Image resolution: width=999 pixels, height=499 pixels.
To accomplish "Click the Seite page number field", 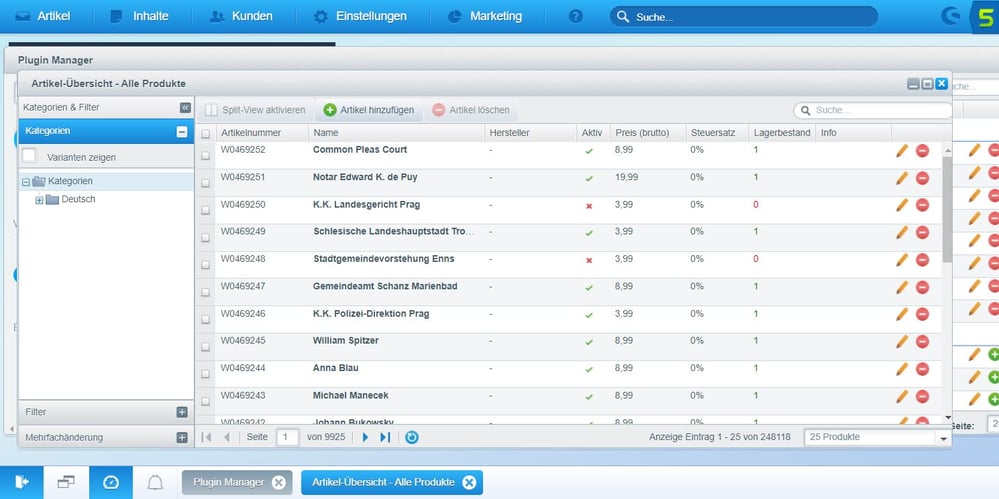I will click(287, 437).
